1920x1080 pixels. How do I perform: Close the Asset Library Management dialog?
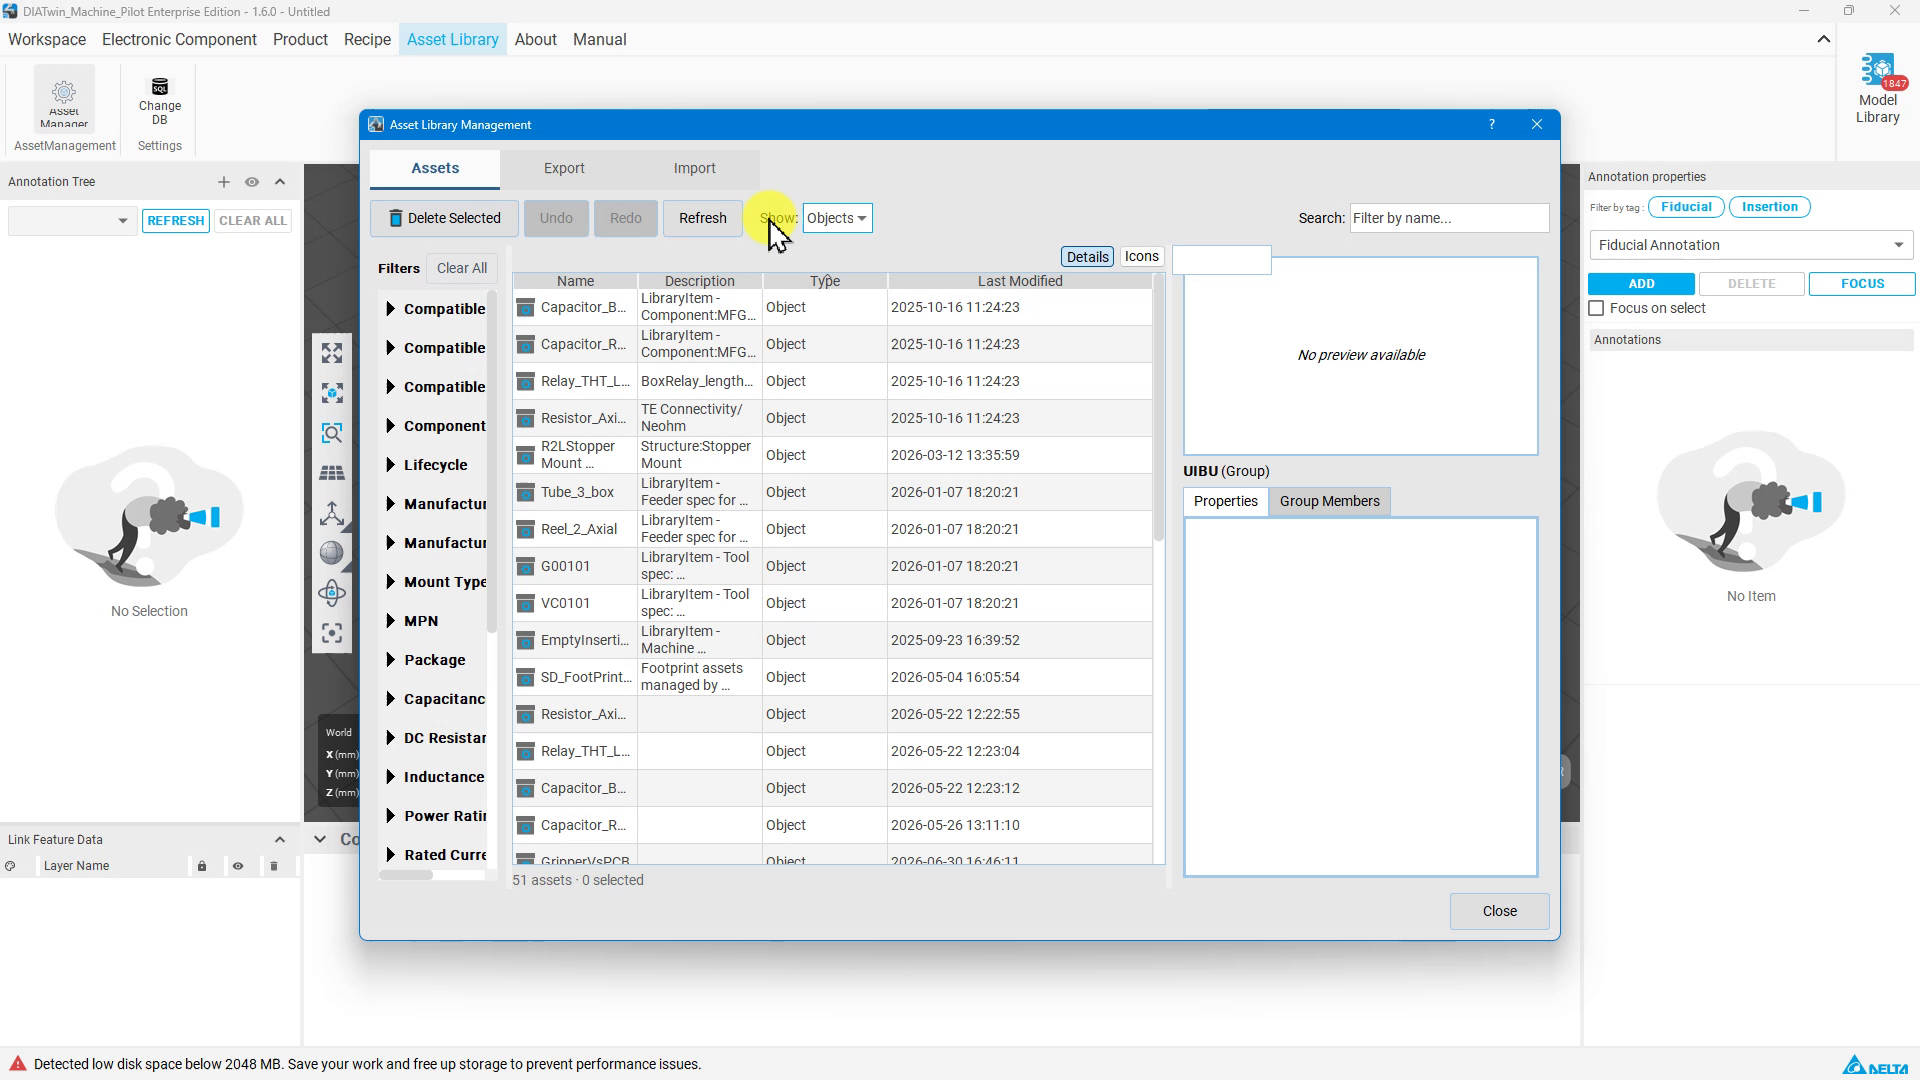tap(1499, 911)
